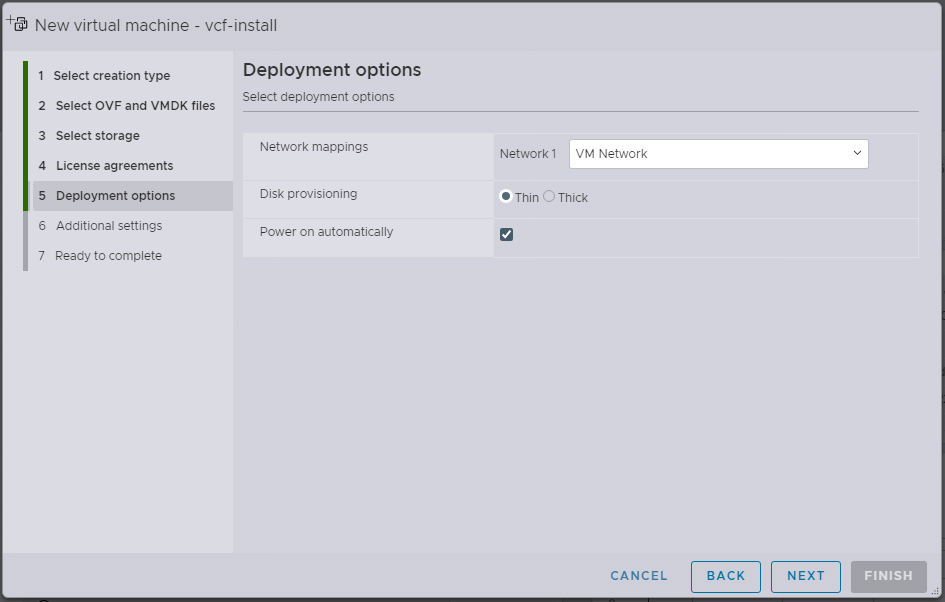Jump to step 3 Select storage
Screen dimensions: 945x602
point(97,136)
